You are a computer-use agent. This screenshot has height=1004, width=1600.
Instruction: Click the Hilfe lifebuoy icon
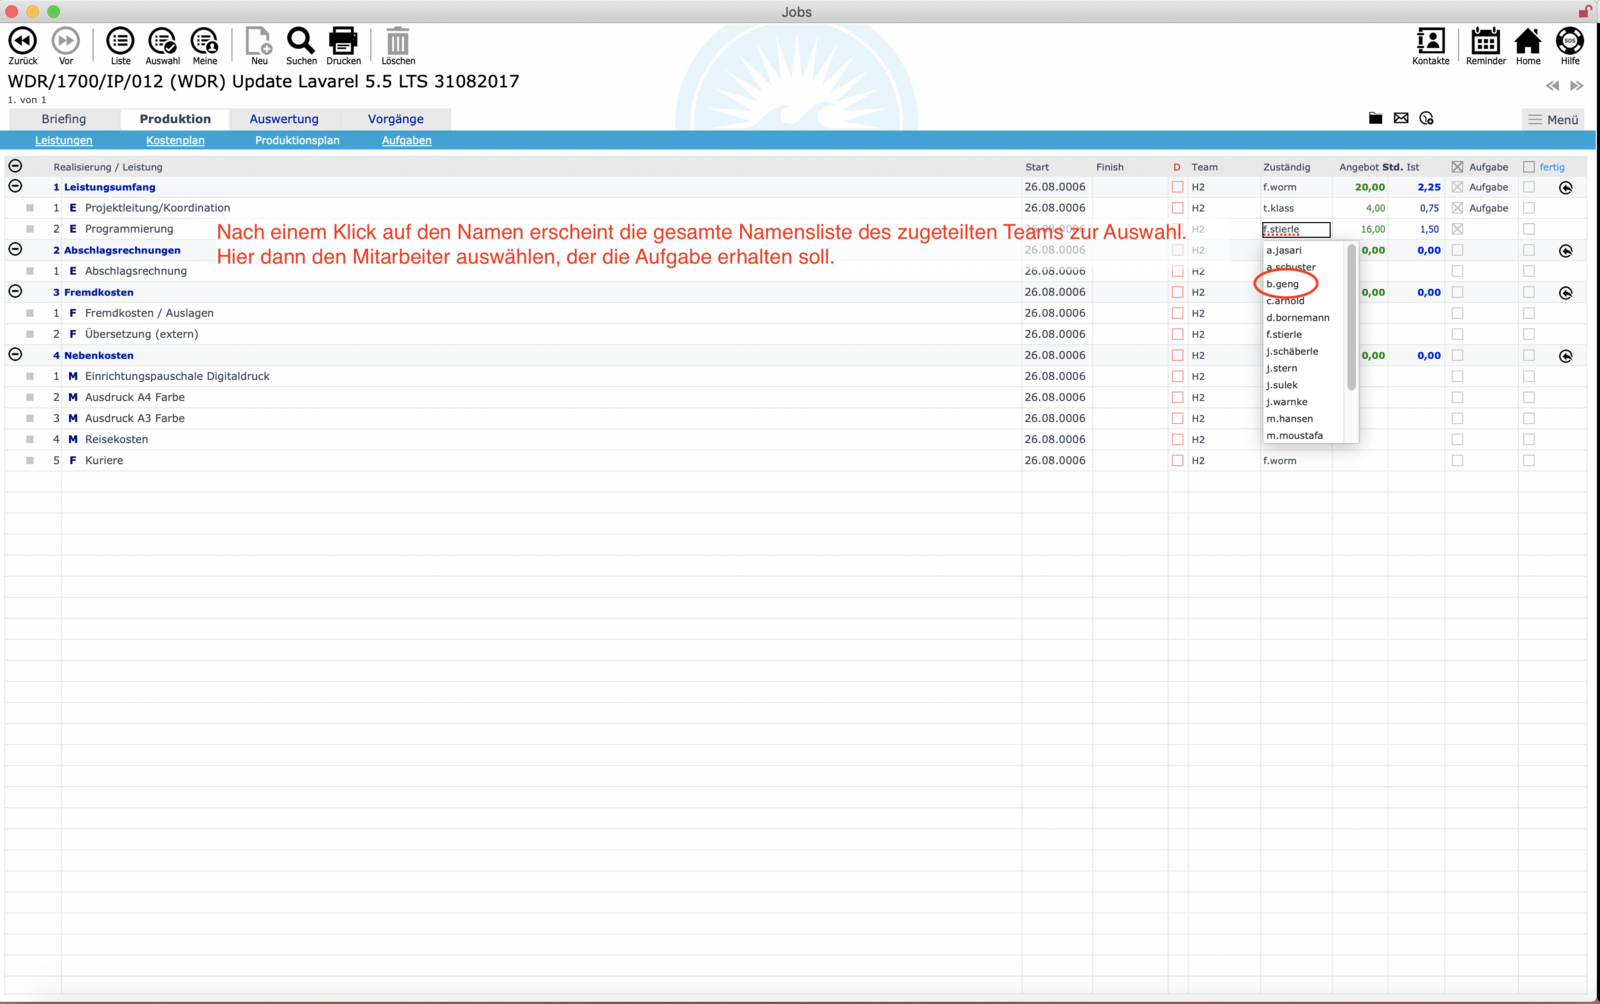tap(1569, 41)
